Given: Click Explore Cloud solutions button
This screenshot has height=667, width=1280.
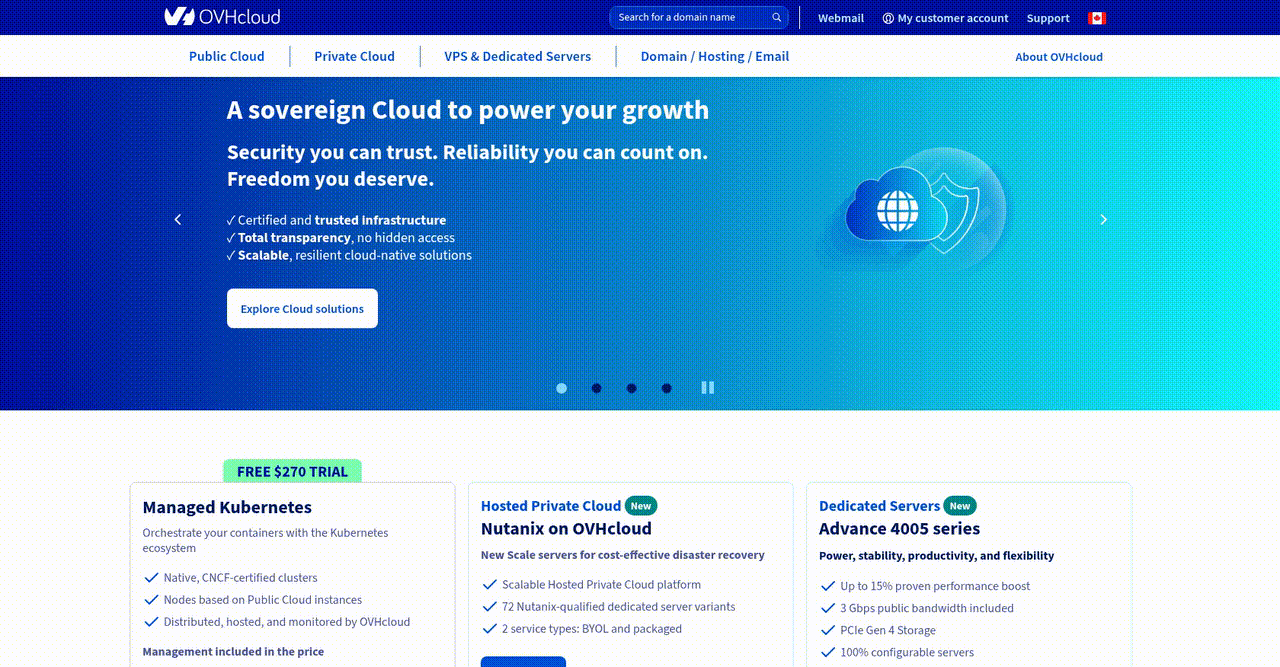Looking at the screenshot, I should tap(302, 308).
